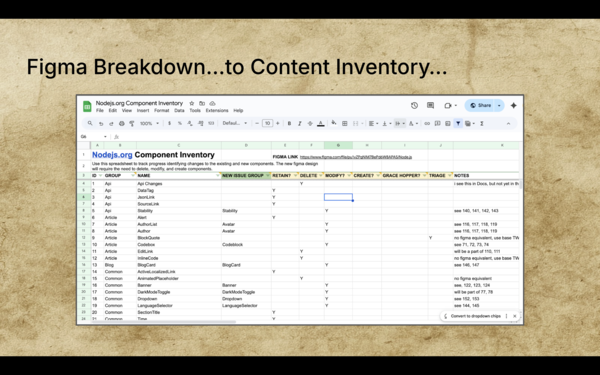Open the Insert menu
Image resolution: width=600 pixels, height=375 pixels.
click(143, 111)
